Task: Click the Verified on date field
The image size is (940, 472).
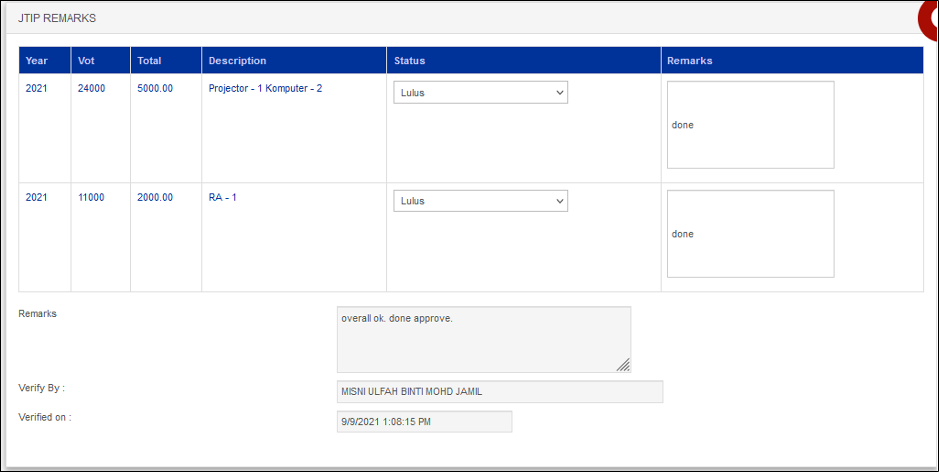Action: tap(424, 422)
